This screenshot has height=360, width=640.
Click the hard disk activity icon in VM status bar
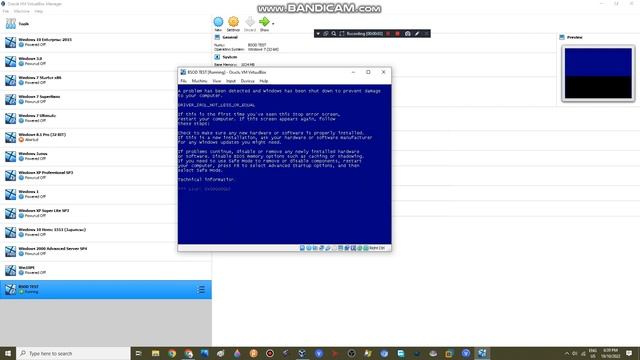point(302,248)
